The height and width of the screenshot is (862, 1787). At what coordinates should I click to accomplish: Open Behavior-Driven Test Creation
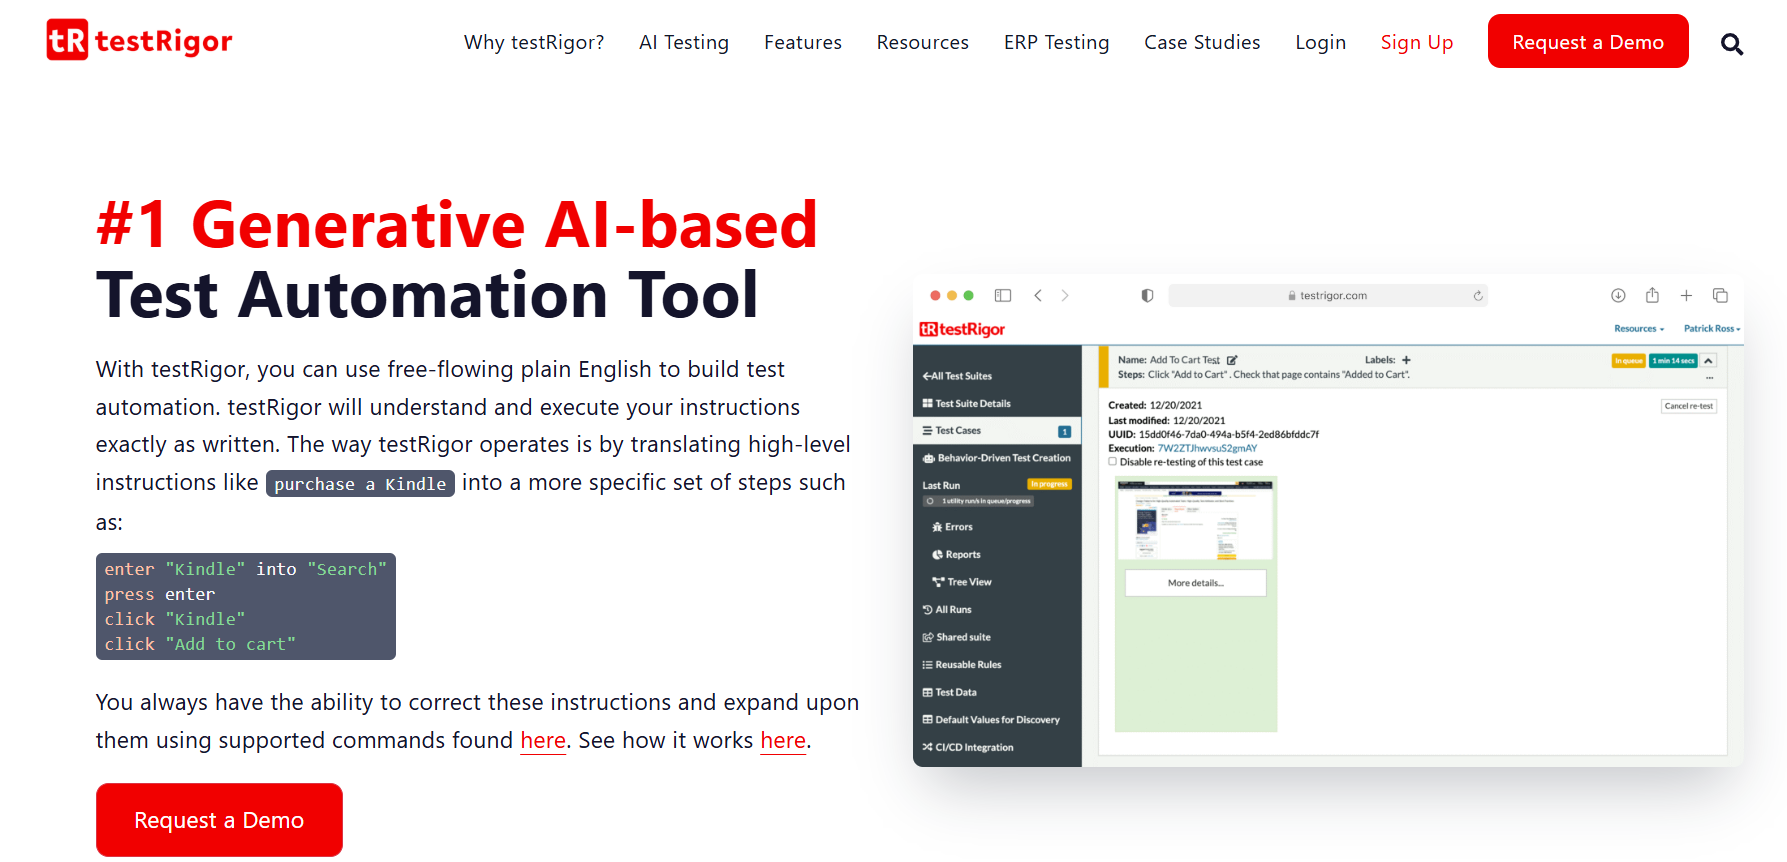tap(996, 458)
